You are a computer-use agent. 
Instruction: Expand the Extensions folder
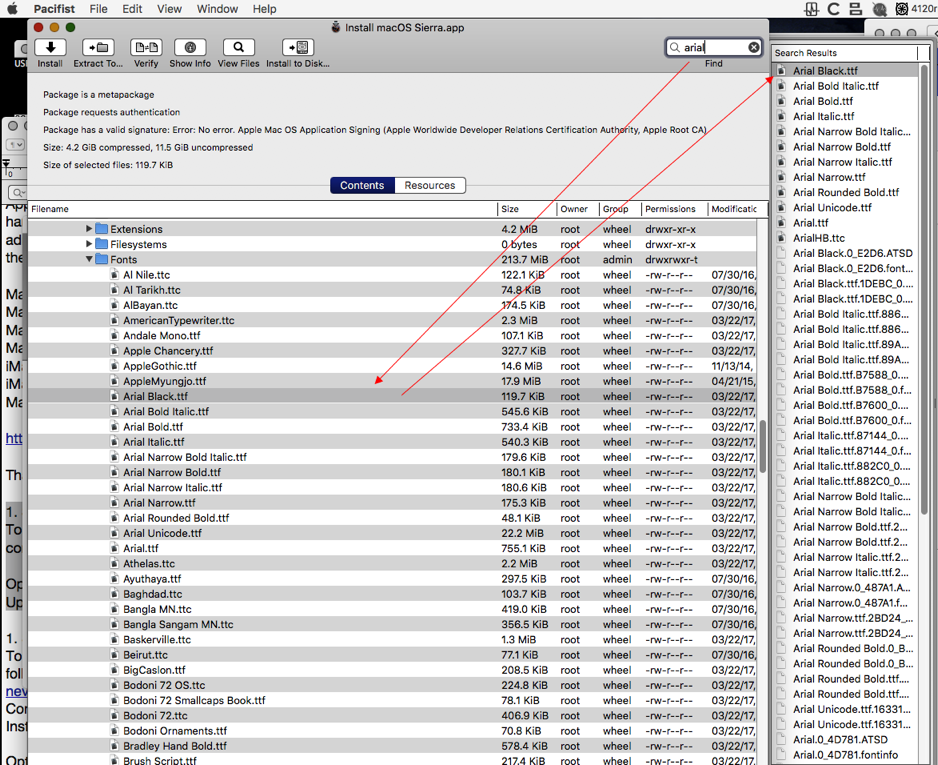pos(89,228)
